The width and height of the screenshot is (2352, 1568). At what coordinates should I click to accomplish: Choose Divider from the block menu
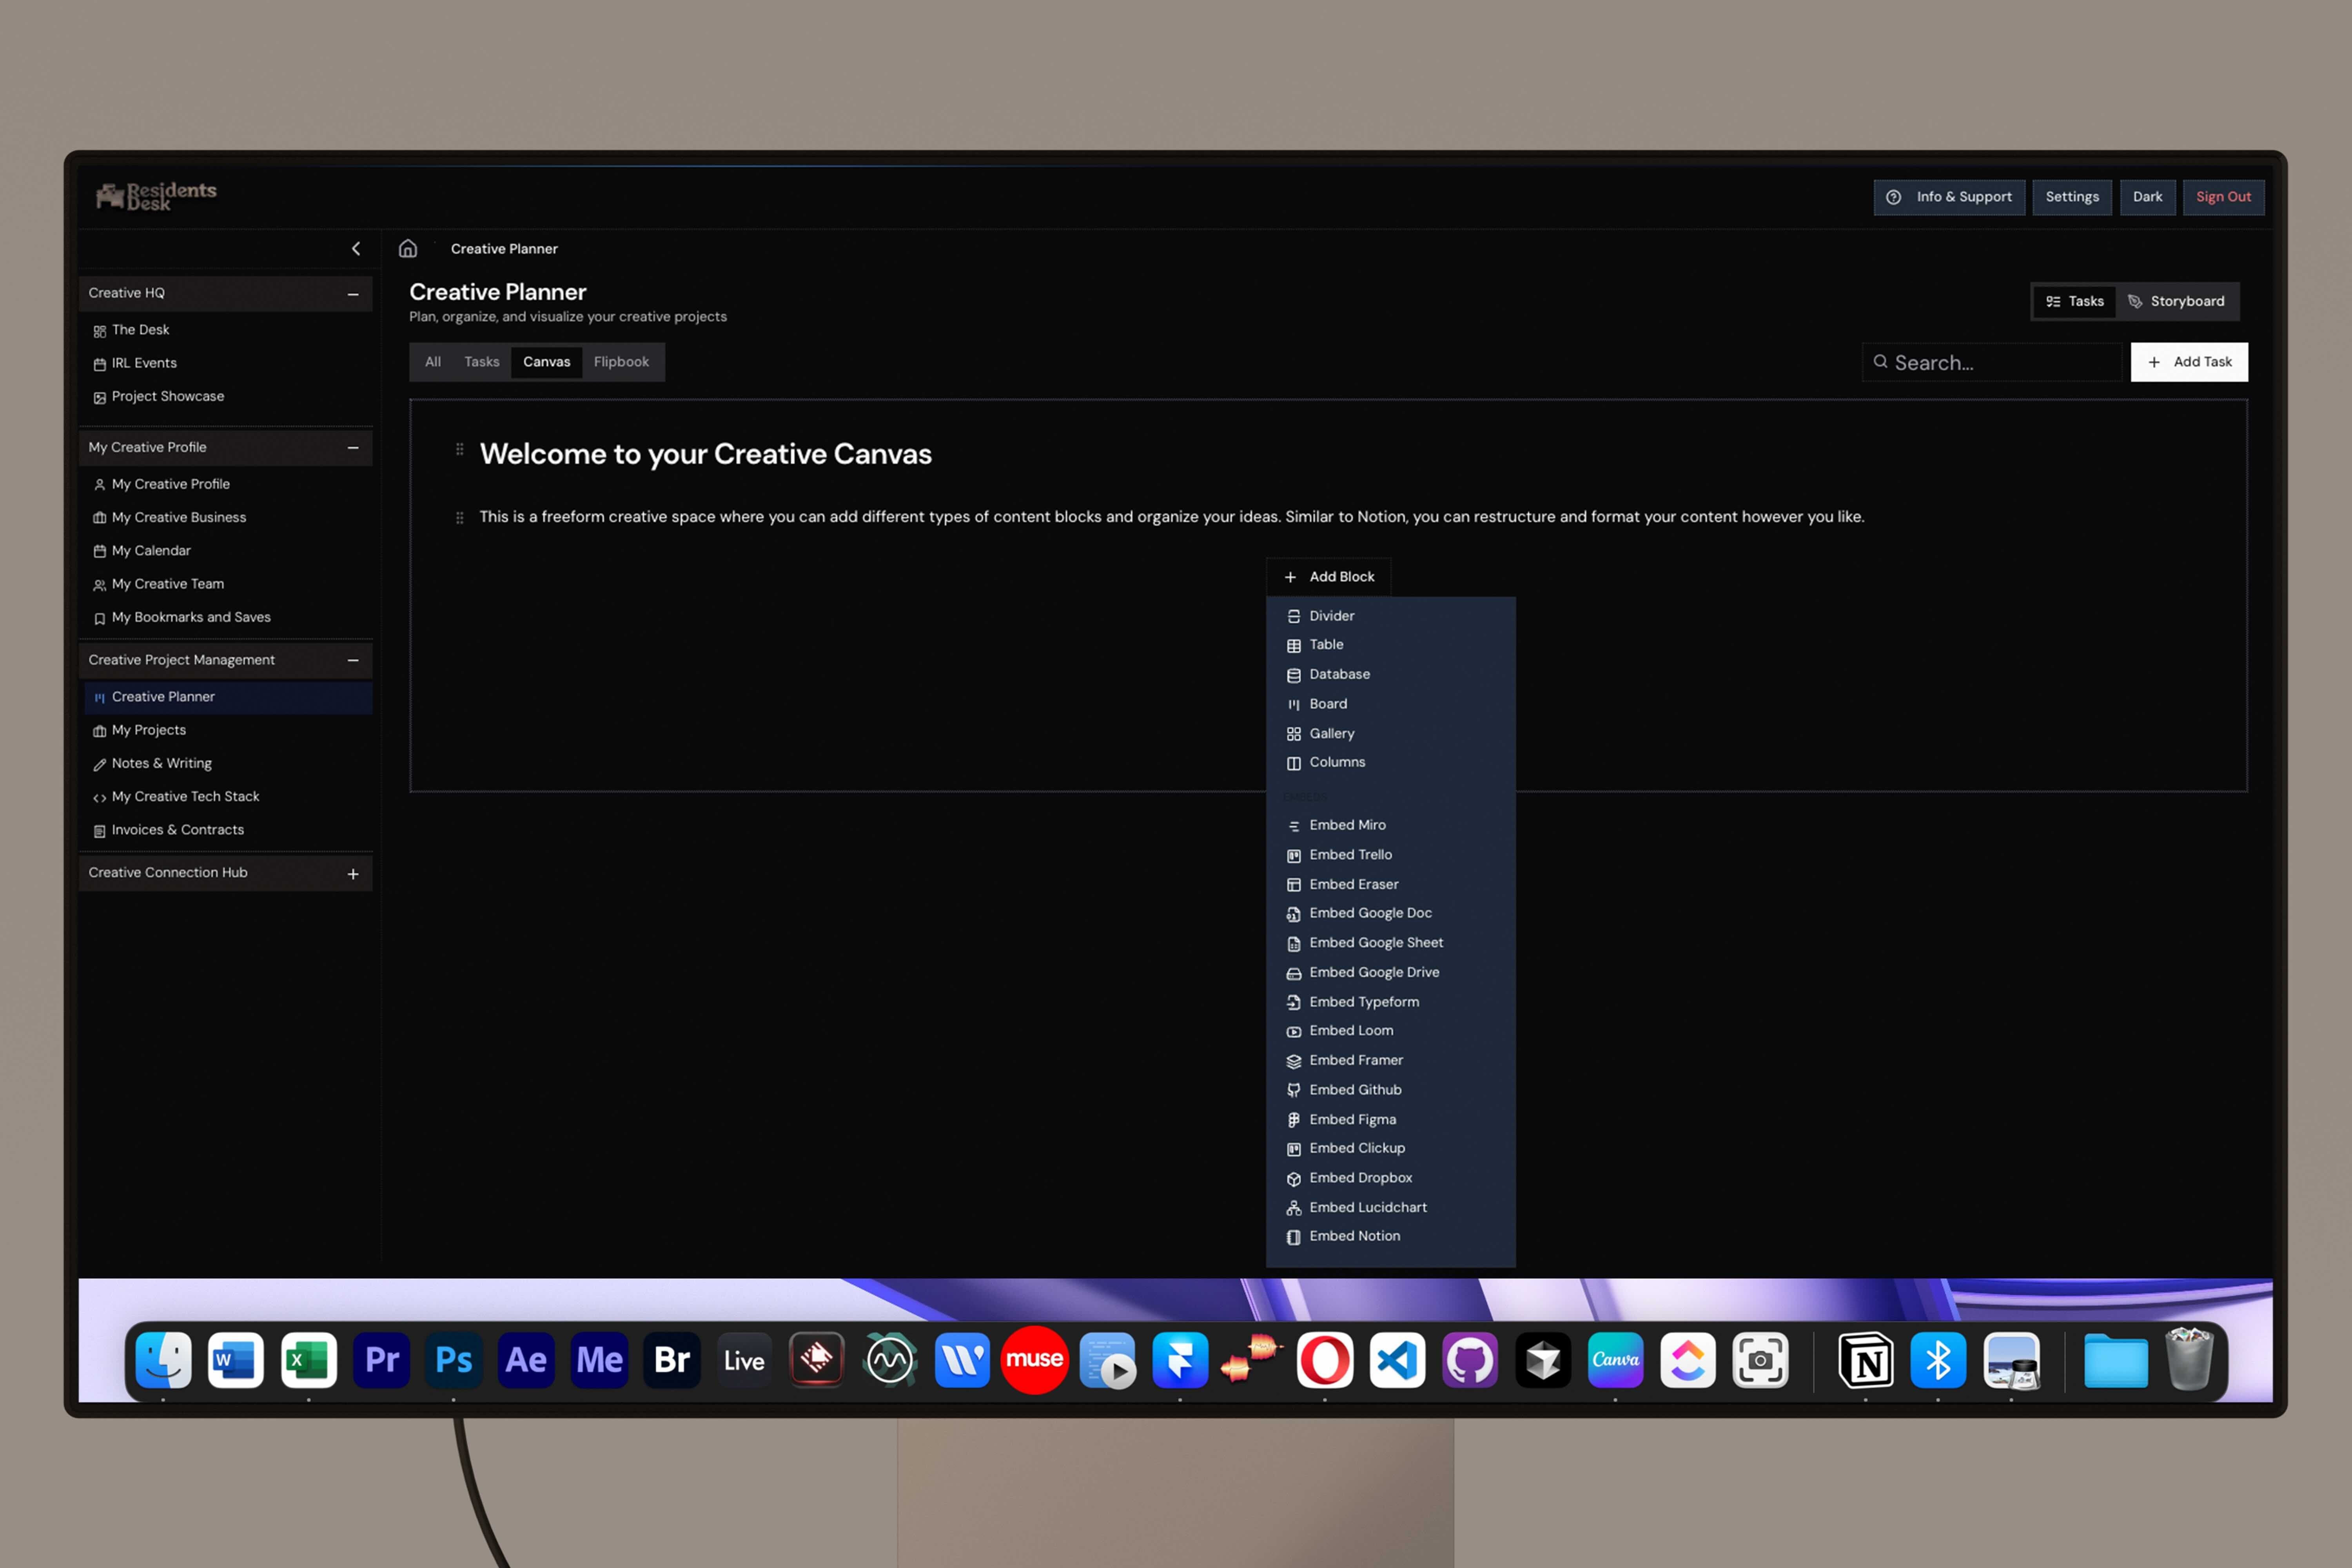(1390, 616)
